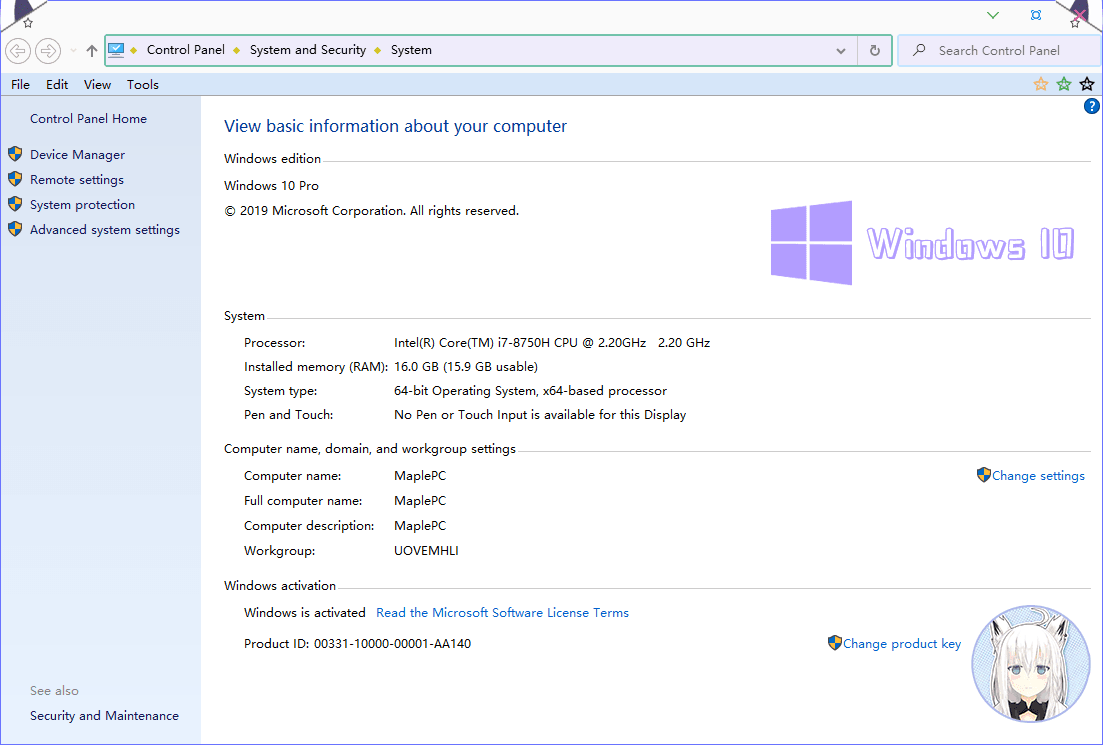
Task: Focus the Search Control Panel field
Action: click(x=1000, y=51)
